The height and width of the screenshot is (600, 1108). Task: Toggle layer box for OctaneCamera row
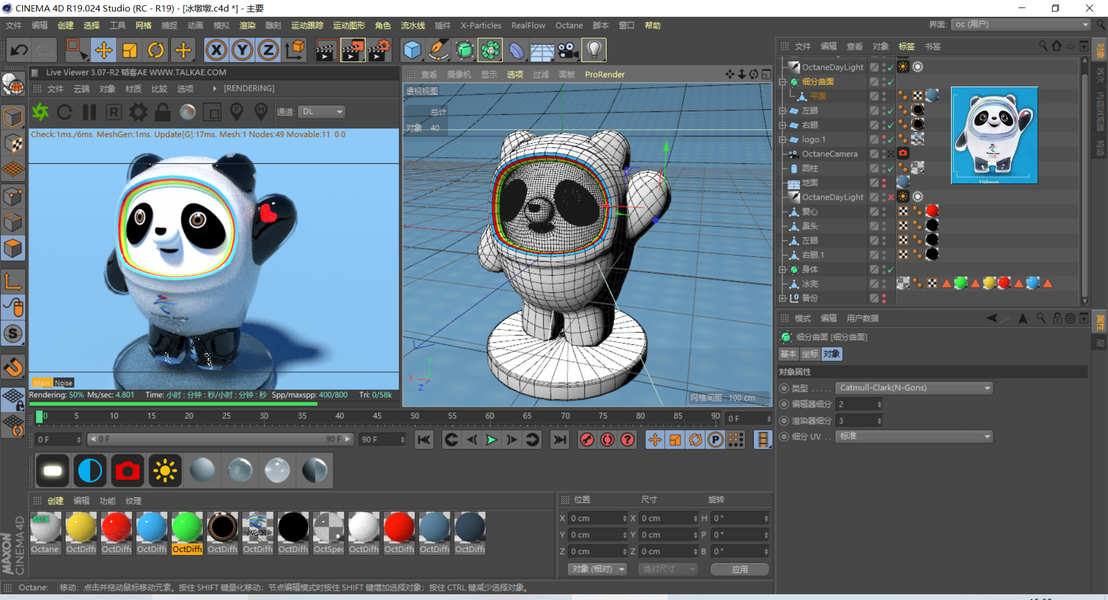pos(874,154)
